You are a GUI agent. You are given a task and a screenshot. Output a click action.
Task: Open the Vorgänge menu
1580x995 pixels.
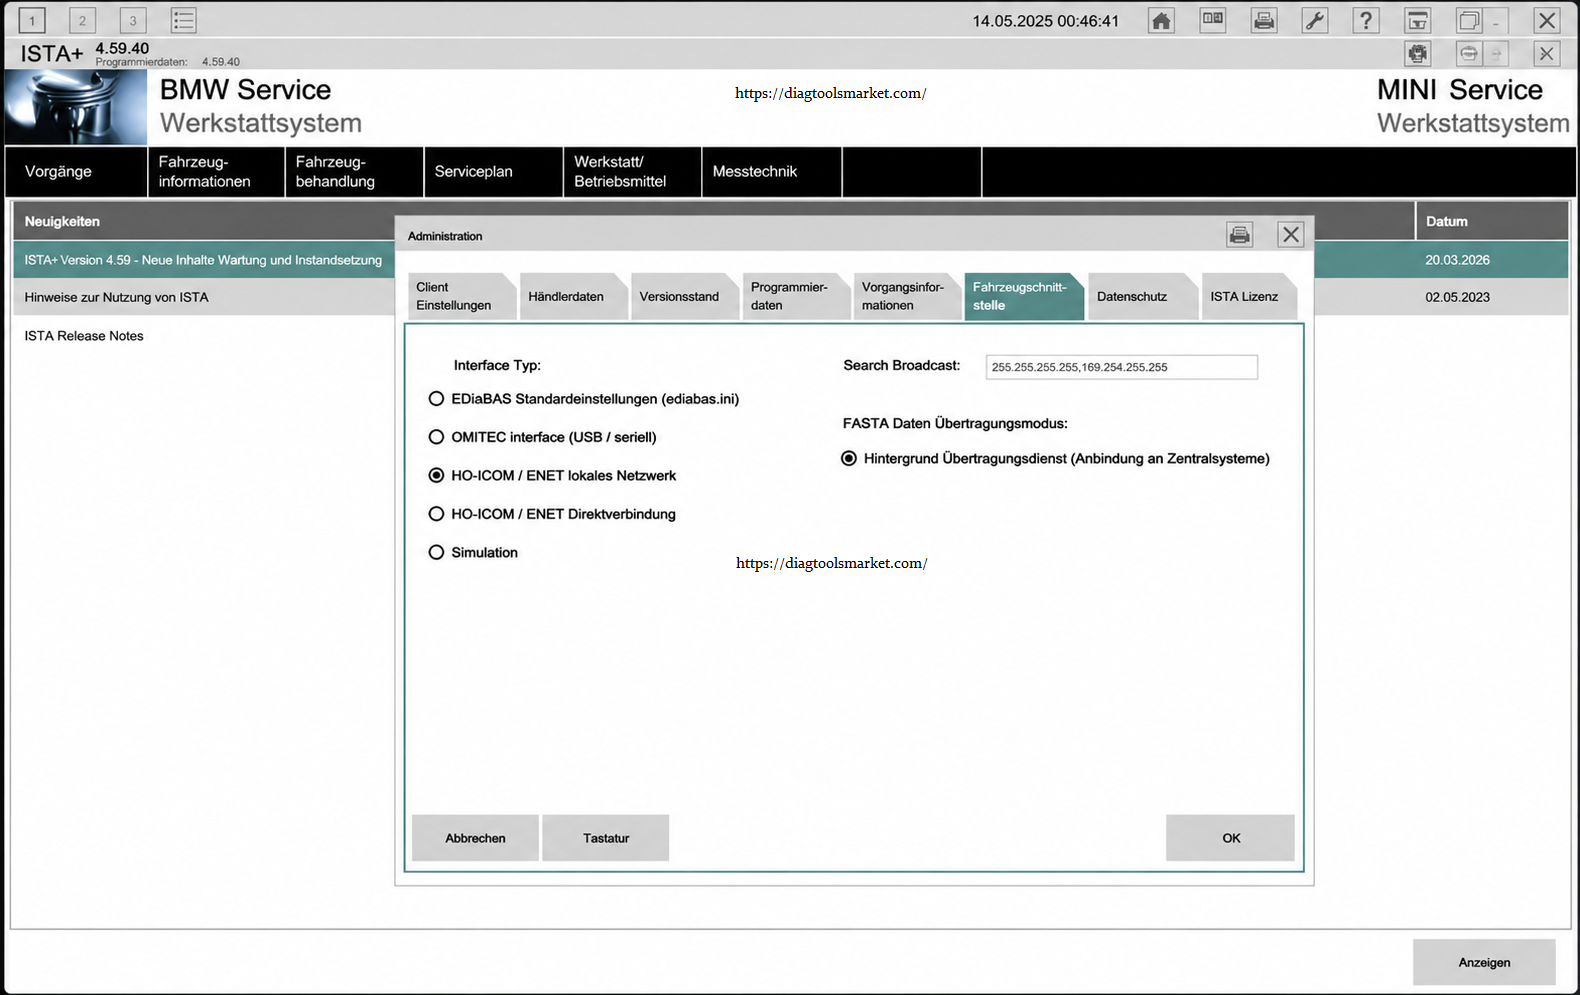[76, 172]
